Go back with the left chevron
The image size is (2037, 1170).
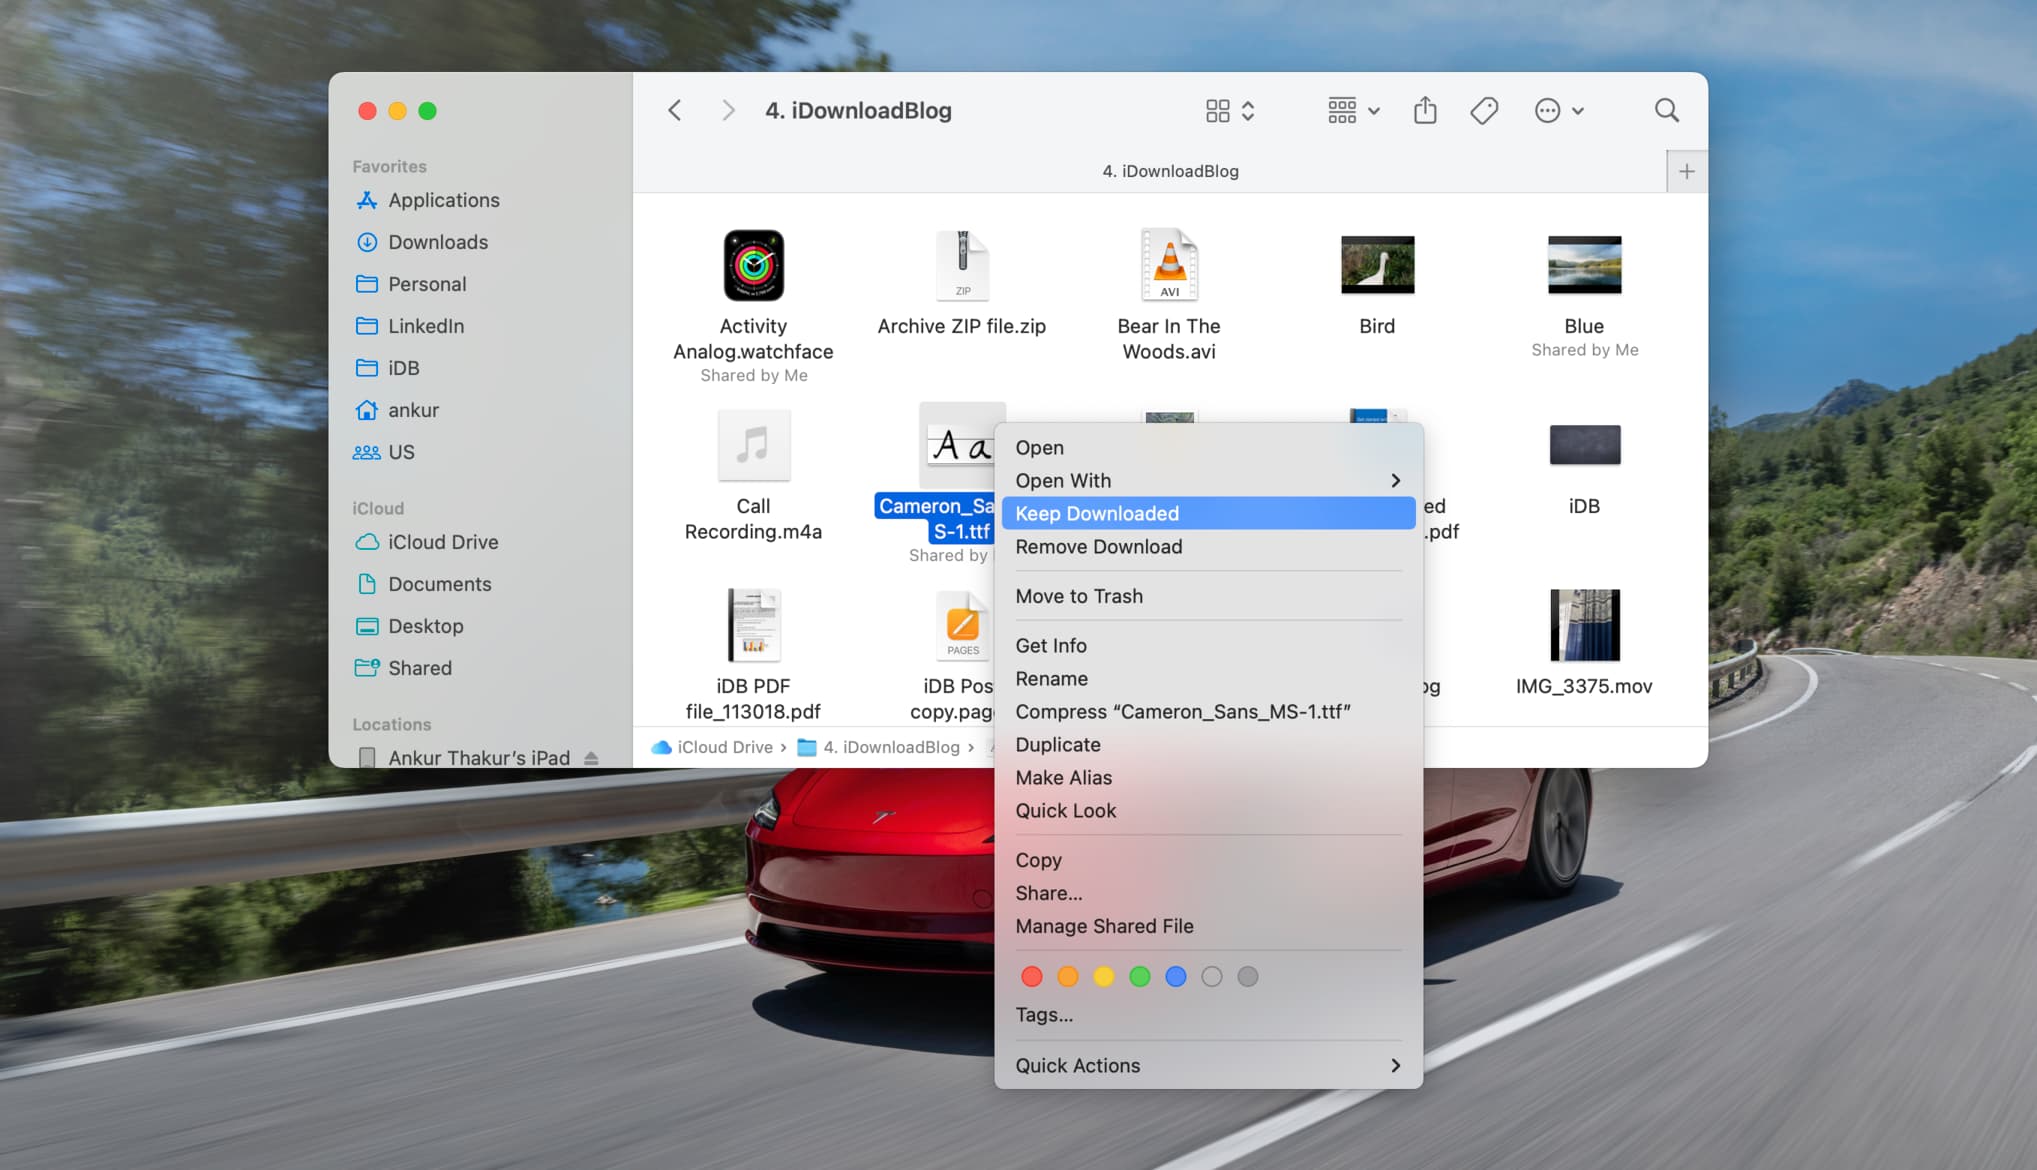click(x=675, y=110)
